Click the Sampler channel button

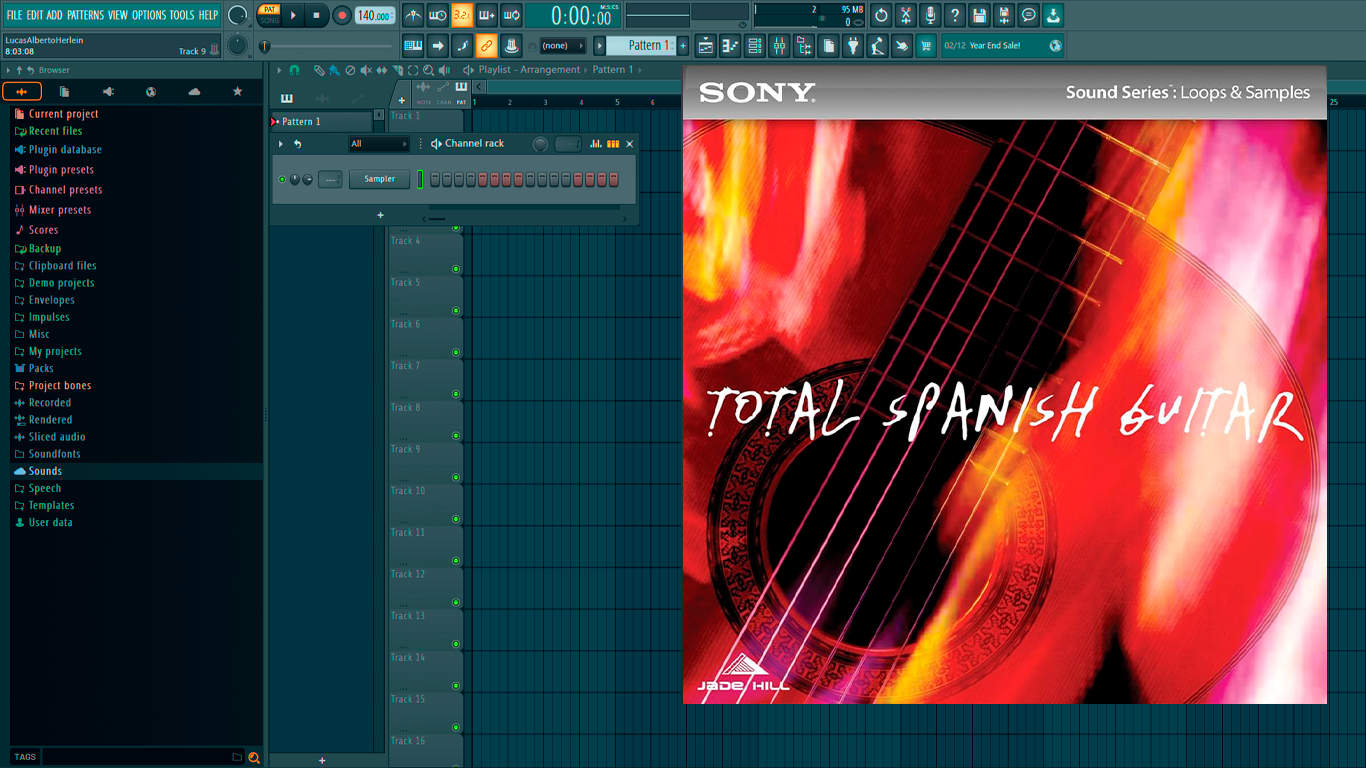379,179
